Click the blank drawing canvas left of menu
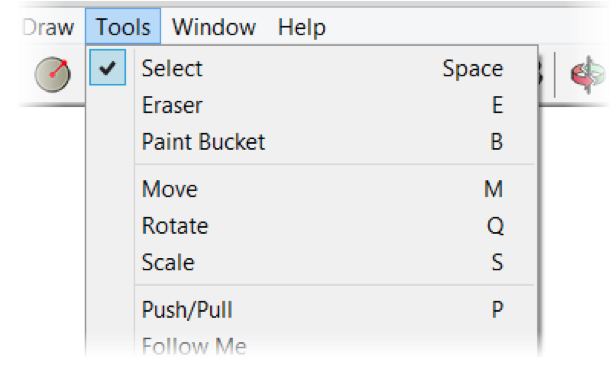Viewport: 611px width, 366px height. click(43, 234)
